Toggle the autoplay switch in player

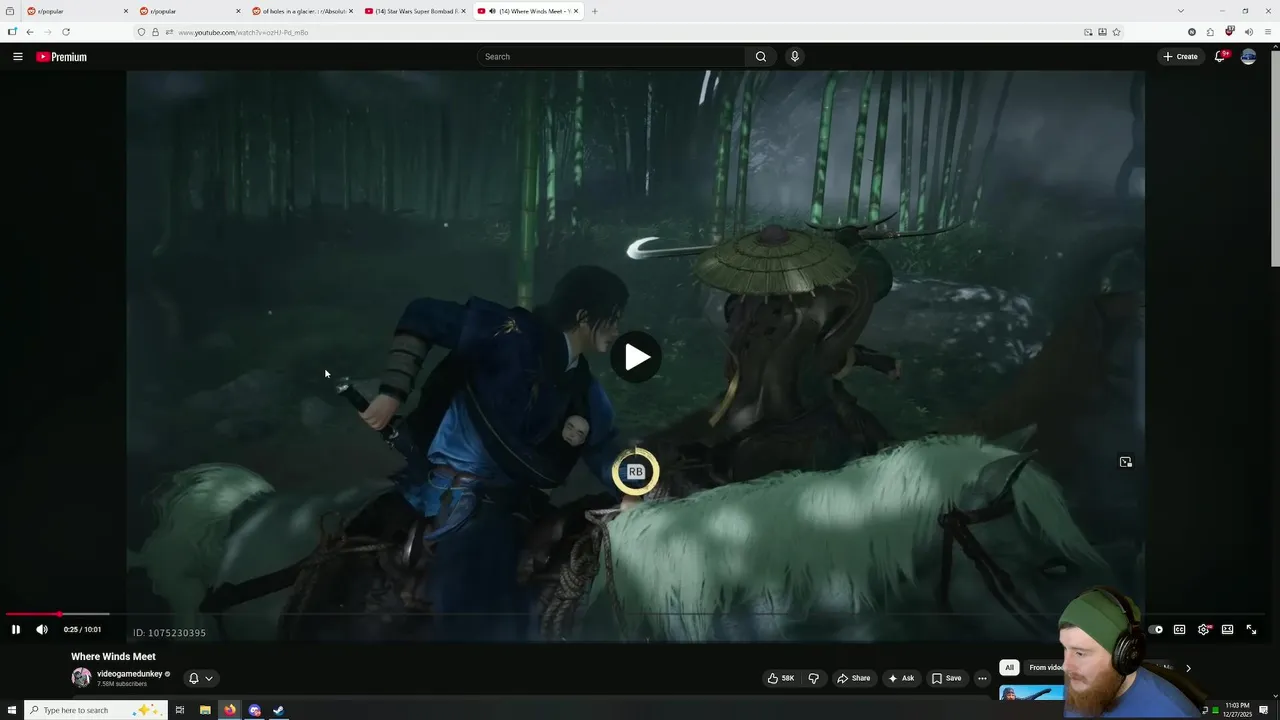pos(1155,629)
